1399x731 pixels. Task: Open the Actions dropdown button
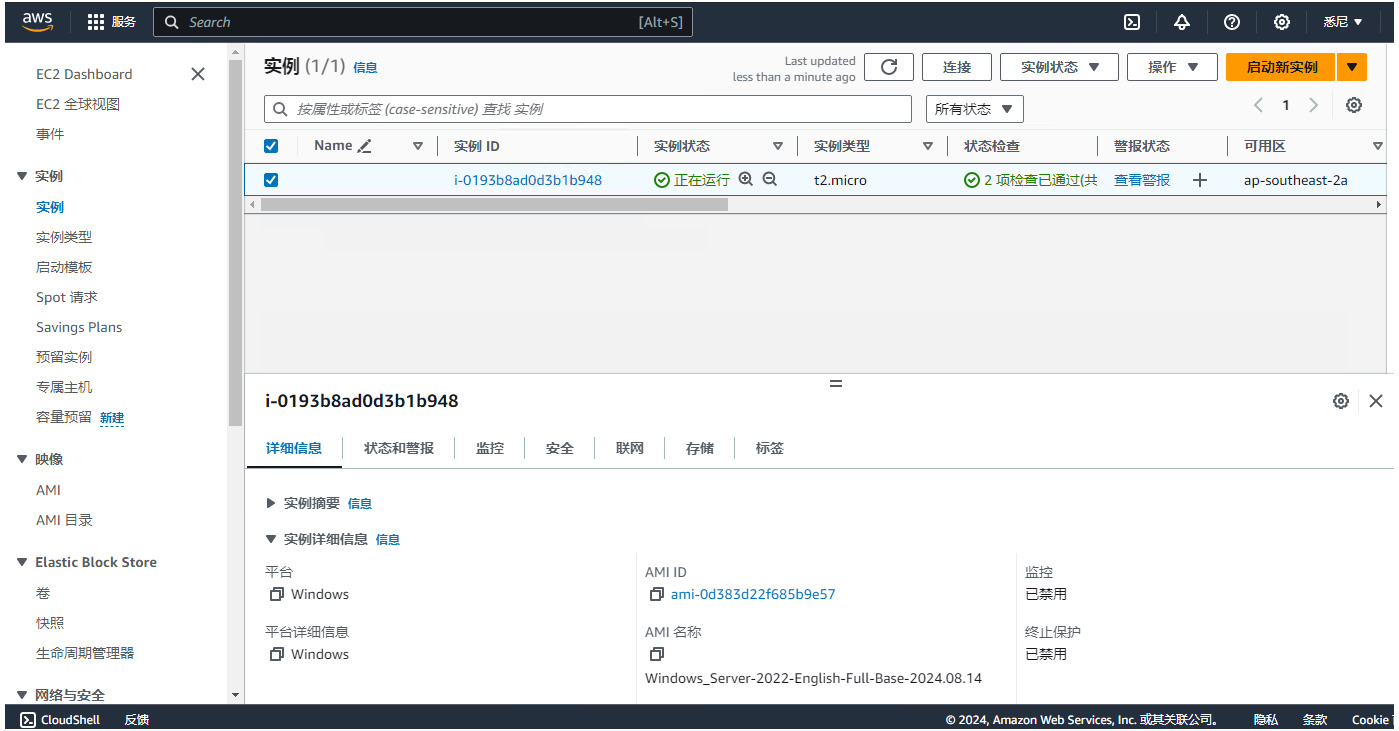[x=1172, y=67]
